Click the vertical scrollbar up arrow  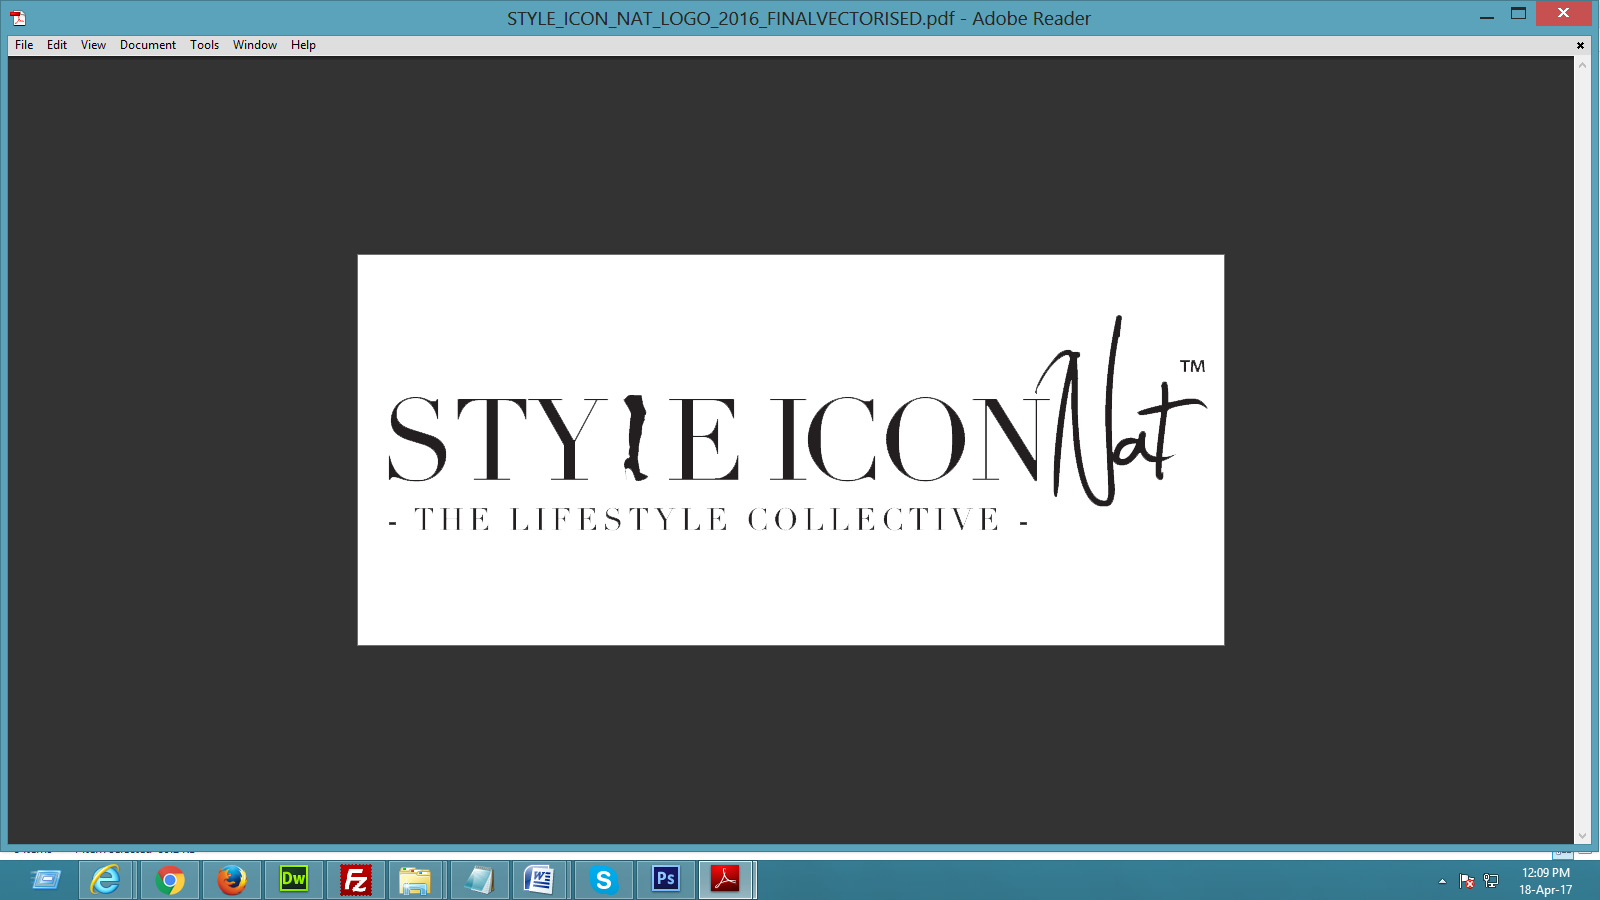tap(1582, 65)
